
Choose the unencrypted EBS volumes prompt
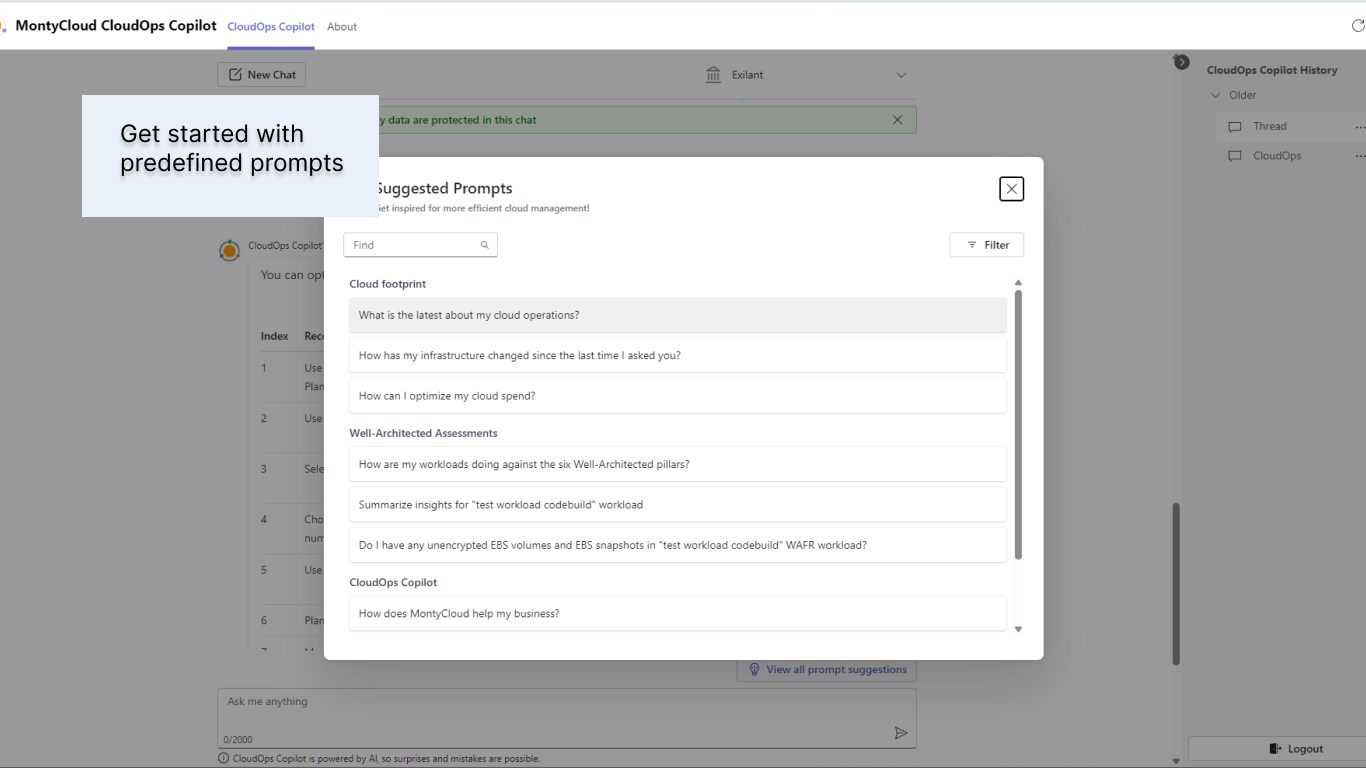coord(677,545)
